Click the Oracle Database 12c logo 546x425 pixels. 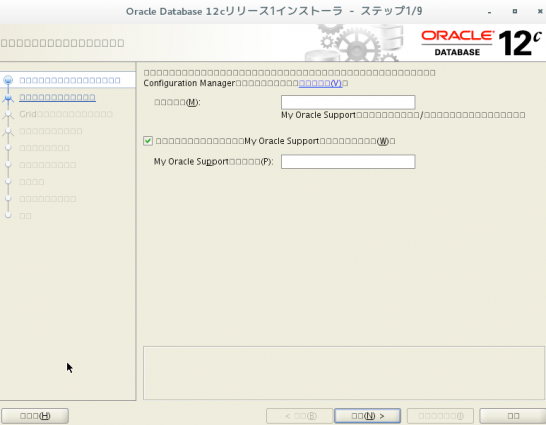click(x=482, y=43)
